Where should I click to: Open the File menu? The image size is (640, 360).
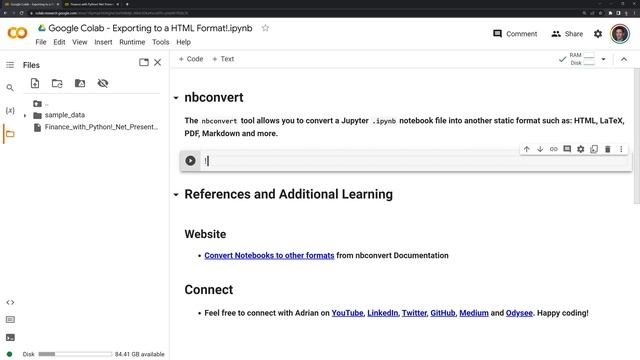[x=41, y=42]
